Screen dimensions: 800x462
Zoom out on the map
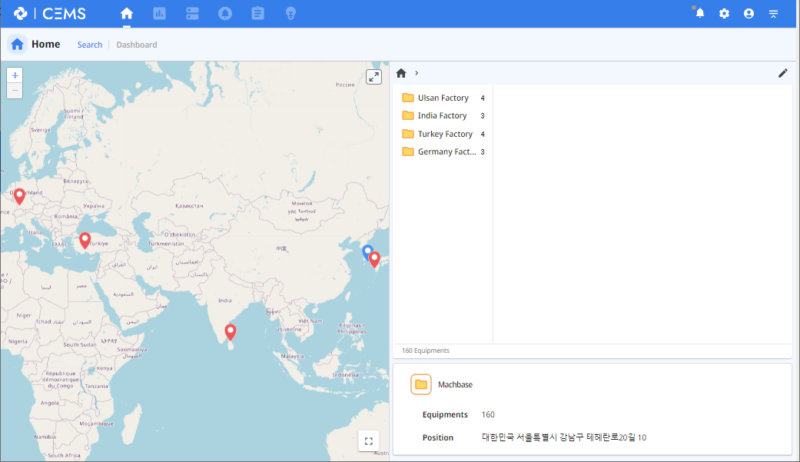[x=14, y=91]
